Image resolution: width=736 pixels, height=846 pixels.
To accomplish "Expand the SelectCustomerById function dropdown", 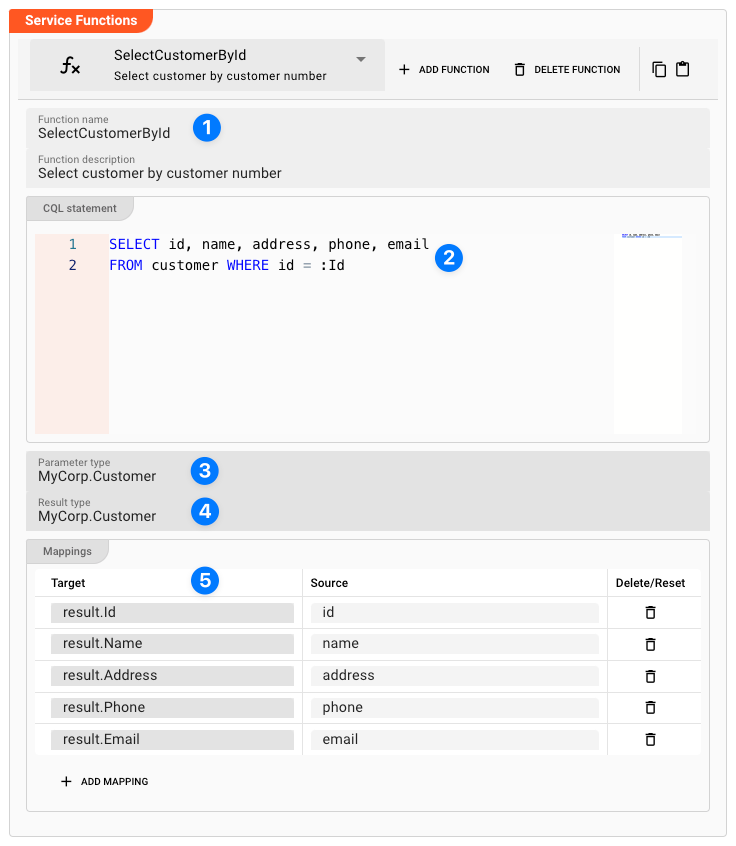I will click(361, 60).
